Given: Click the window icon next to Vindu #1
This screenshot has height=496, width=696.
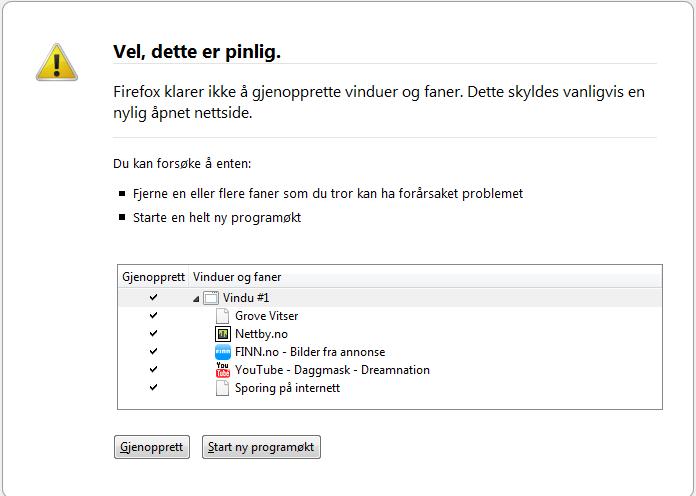Looking at the screenshot, I should tap(211, 298).
